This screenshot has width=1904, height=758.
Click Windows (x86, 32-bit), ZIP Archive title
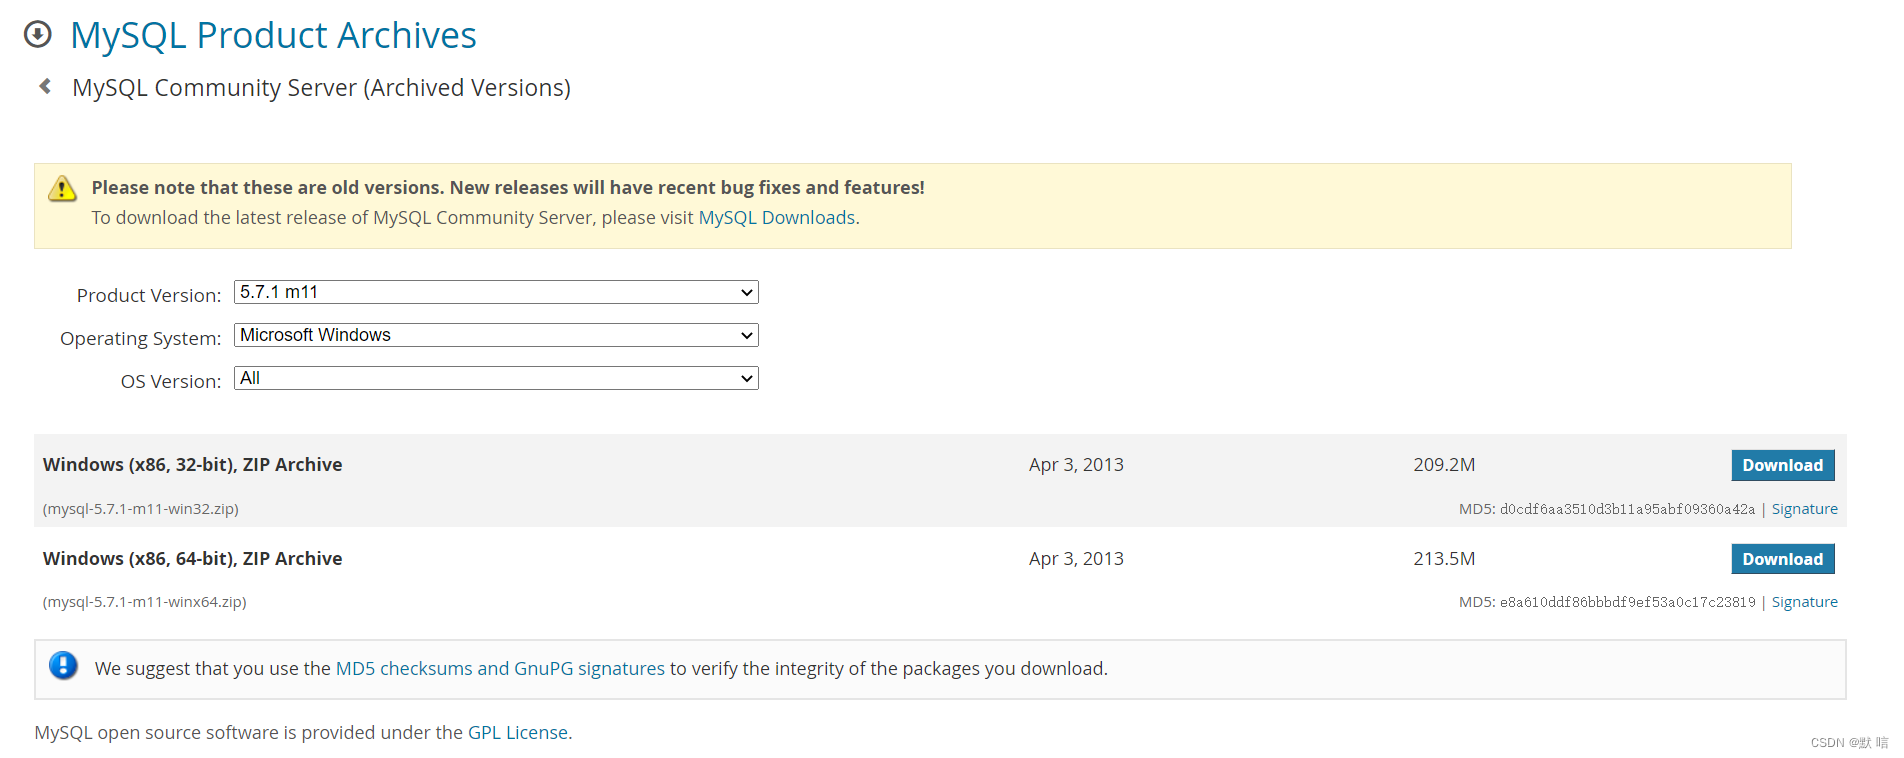(192, 465)
